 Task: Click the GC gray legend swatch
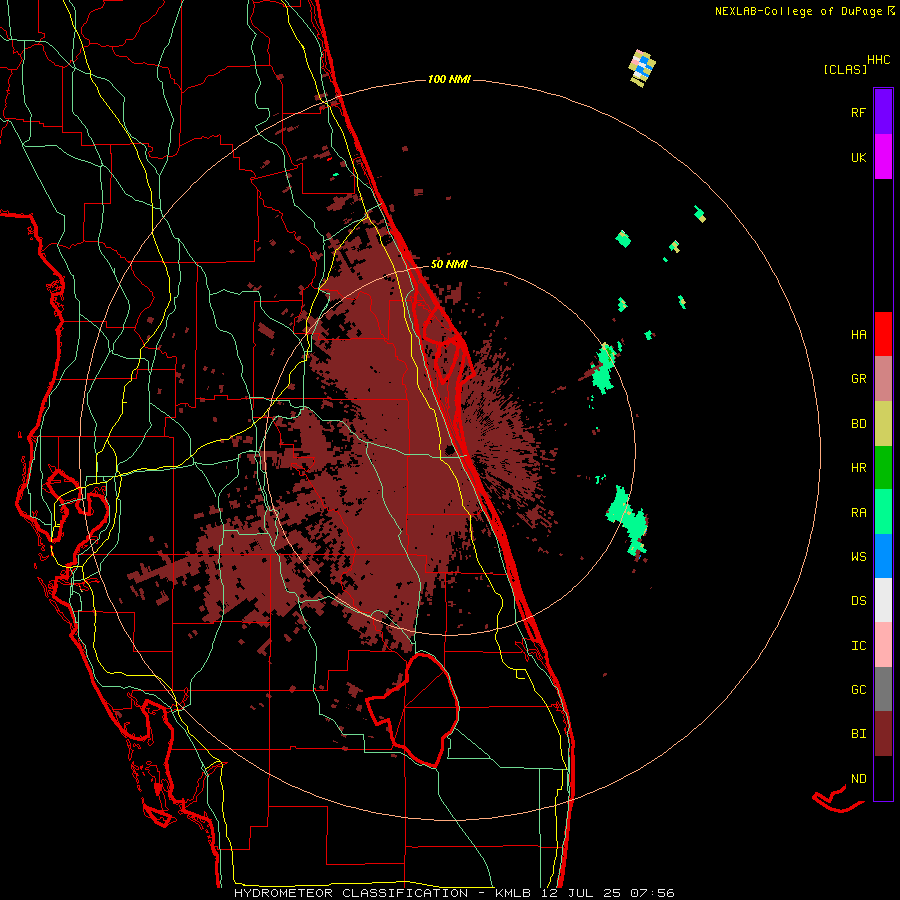883,689
